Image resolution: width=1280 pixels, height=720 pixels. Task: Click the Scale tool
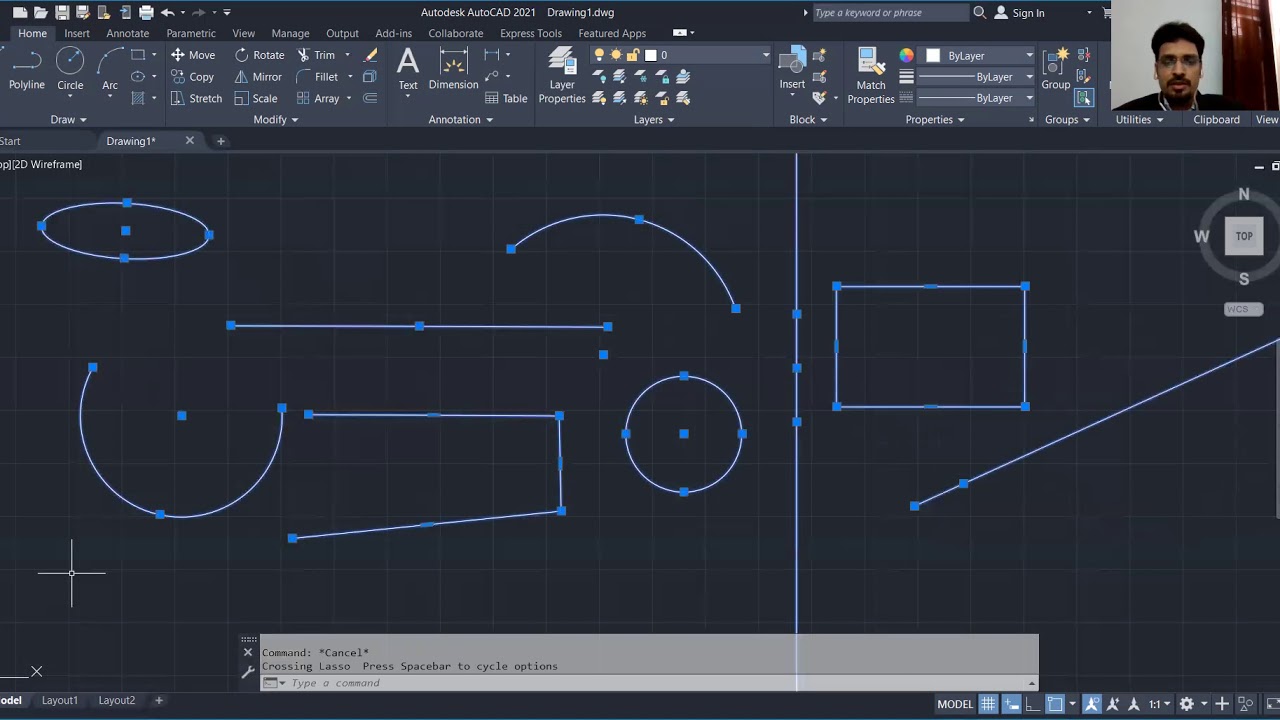[x=256, y=98]
